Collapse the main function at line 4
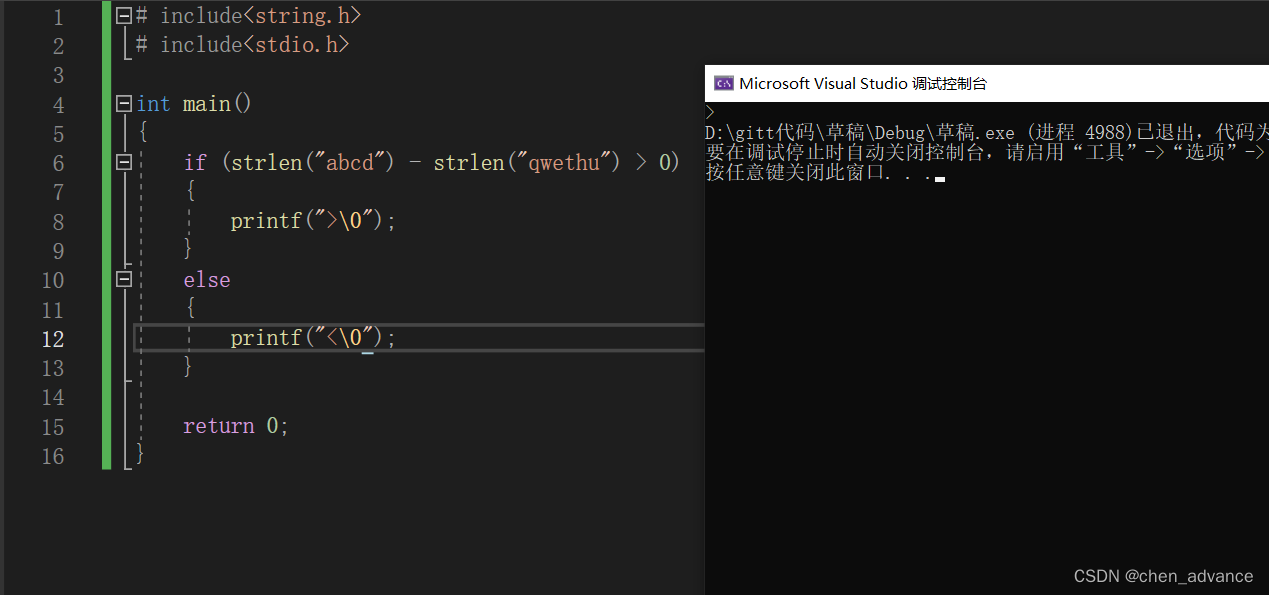Screen dimensions: 1269x595 point(124,104)
